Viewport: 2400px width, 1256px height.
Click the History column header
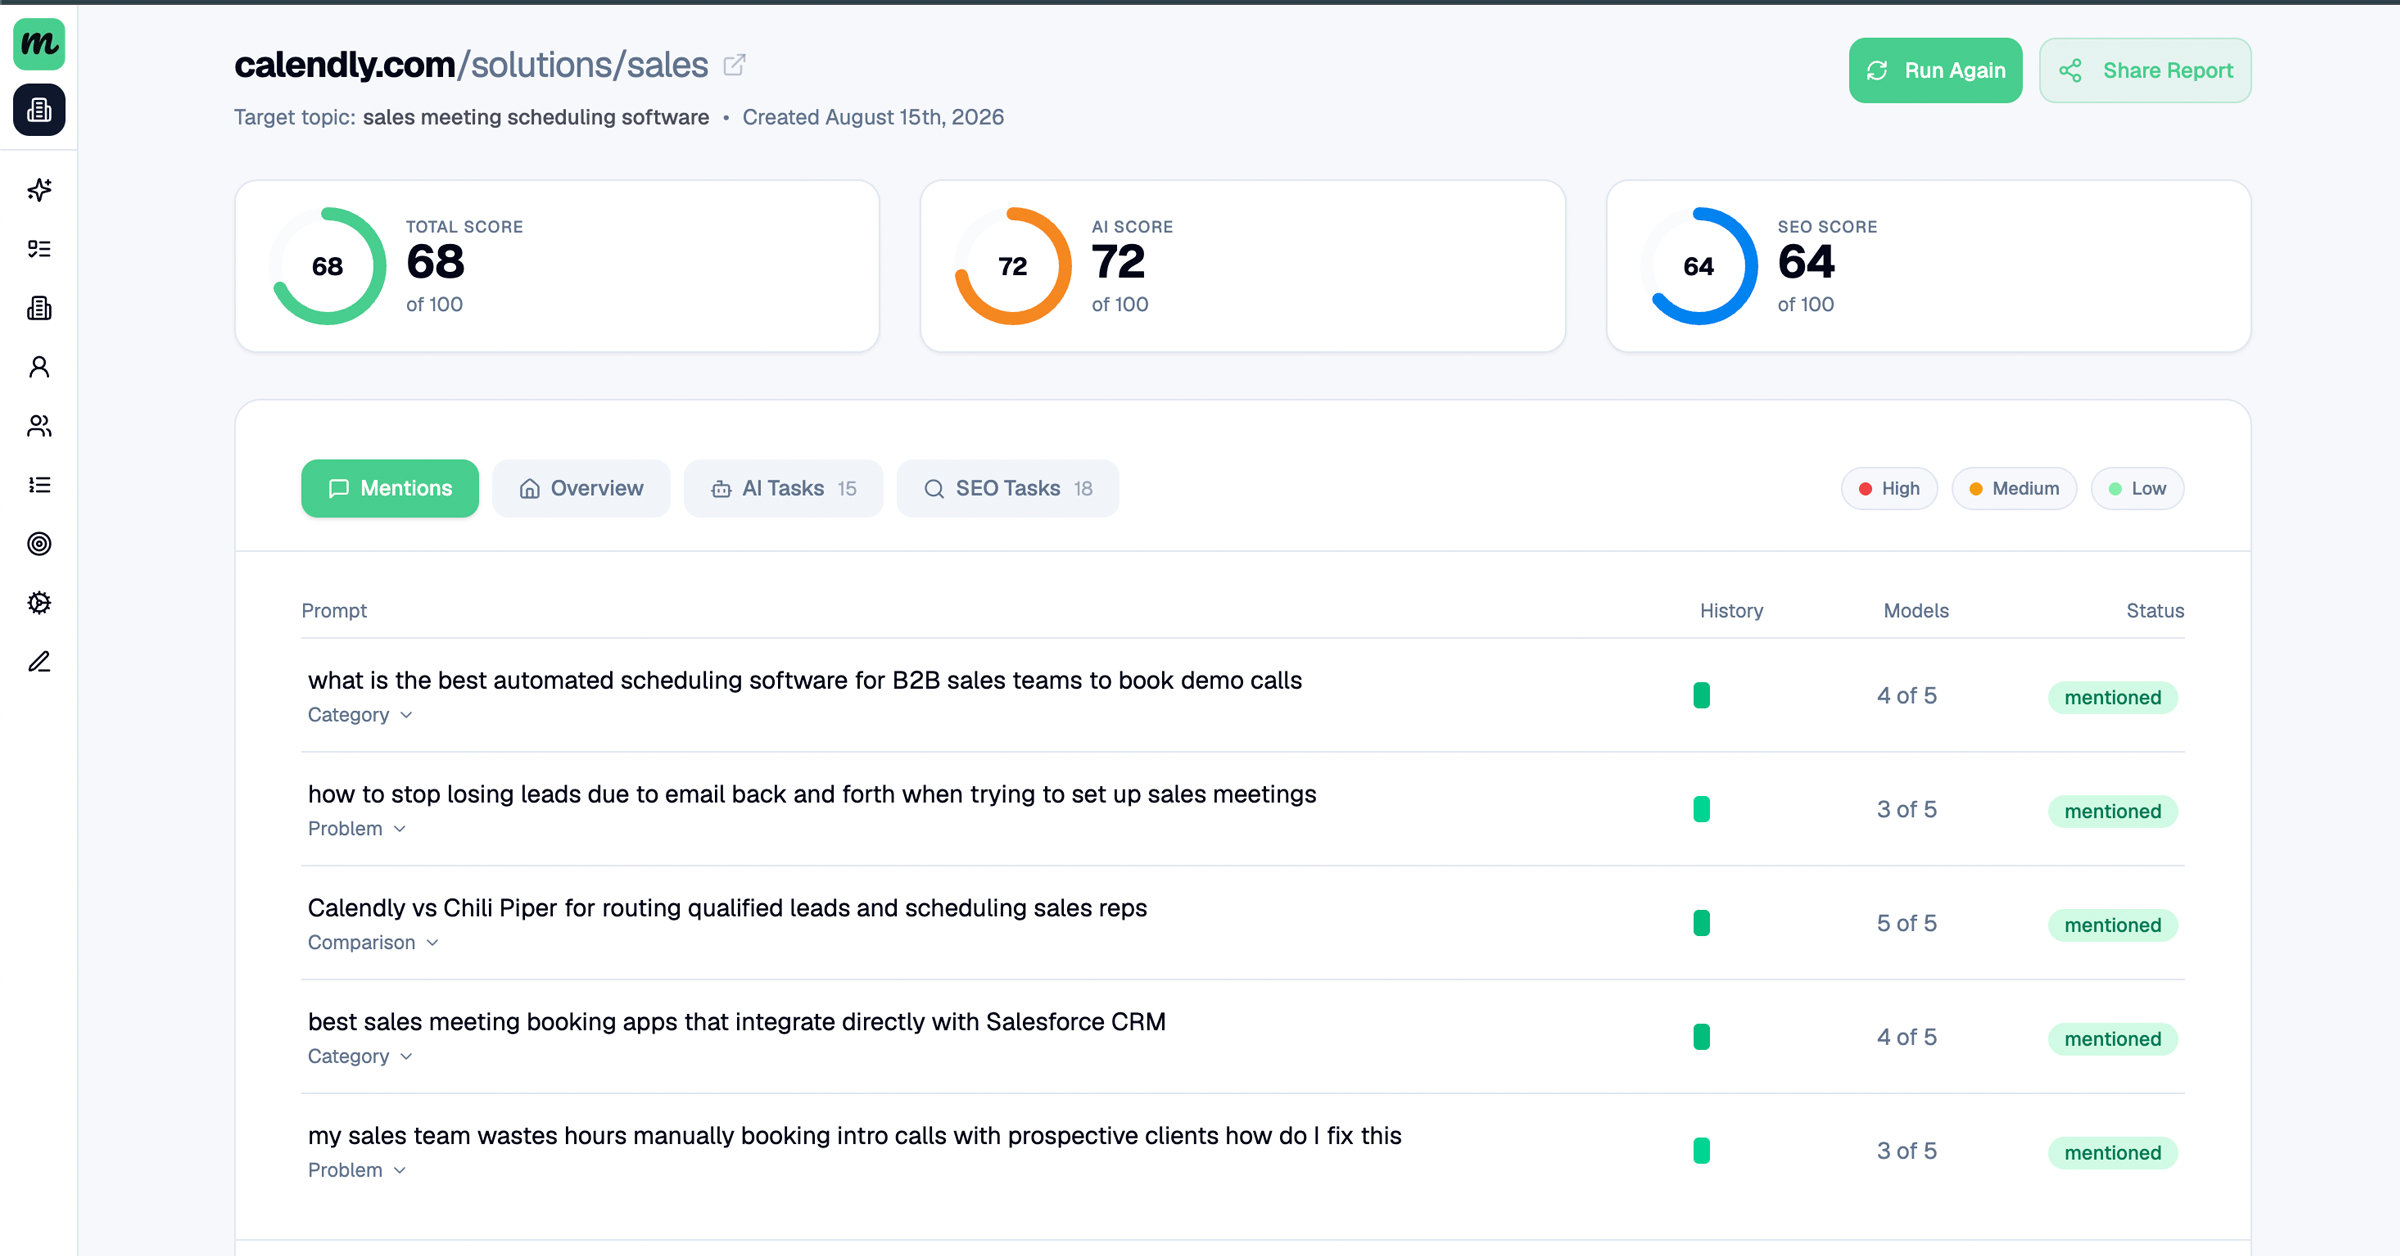[1731, 611]
